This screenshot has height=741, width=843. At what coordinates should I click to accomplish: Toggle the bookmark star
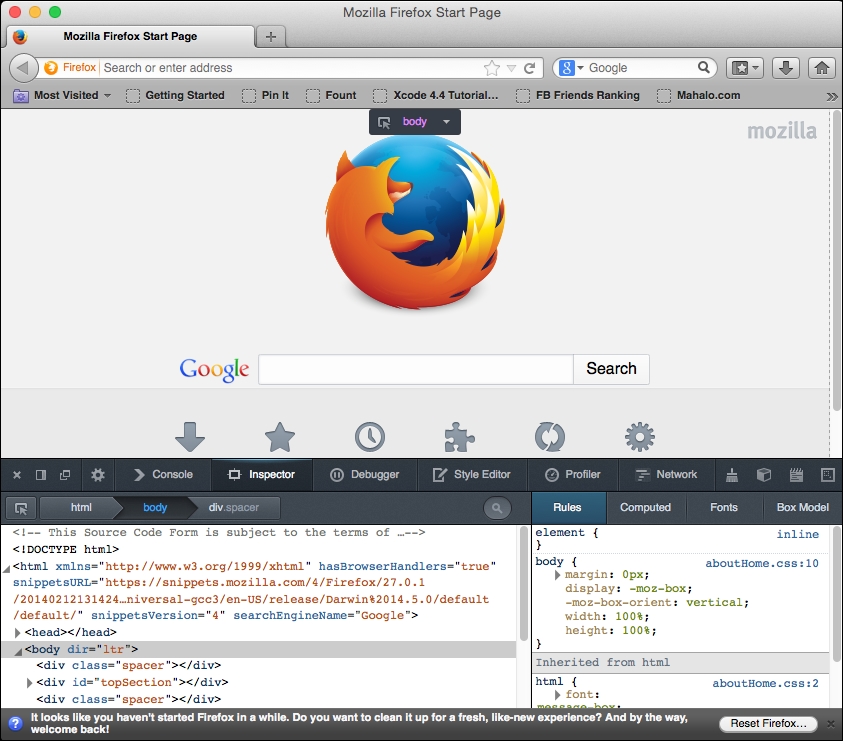pyautogui.click(x=490, y=68)
